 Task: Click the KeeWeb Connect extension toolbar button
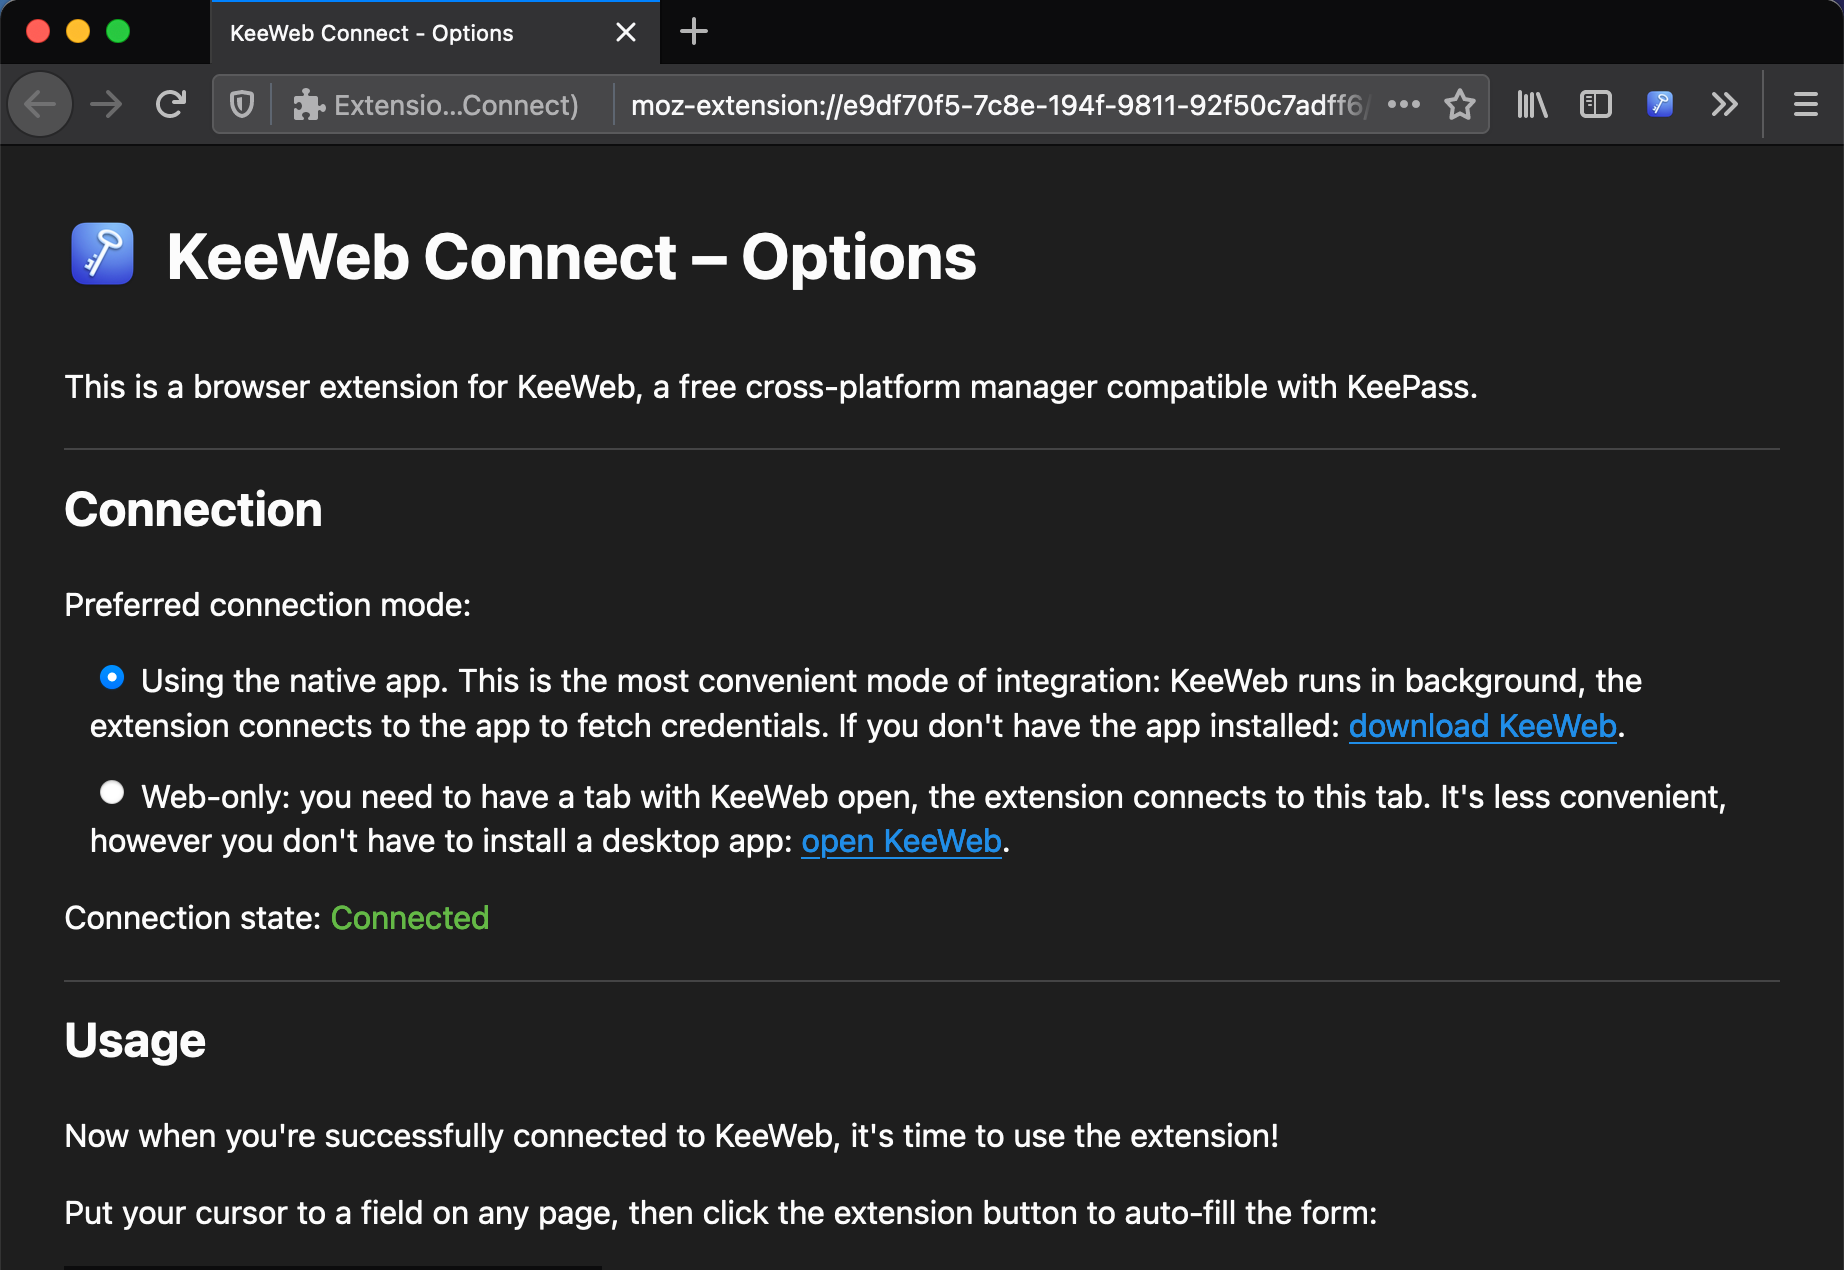pos(1660,104)
